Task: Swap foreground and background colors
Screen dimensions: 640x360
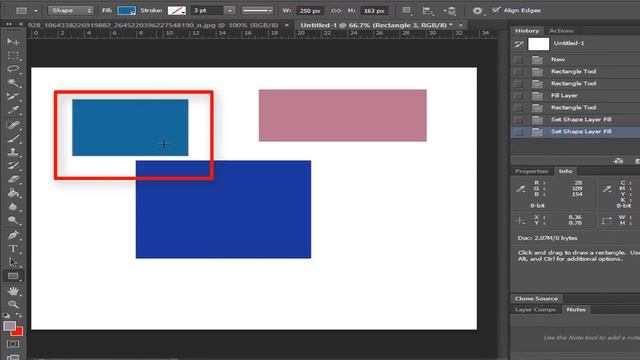Action: click(x=19, y=315)
